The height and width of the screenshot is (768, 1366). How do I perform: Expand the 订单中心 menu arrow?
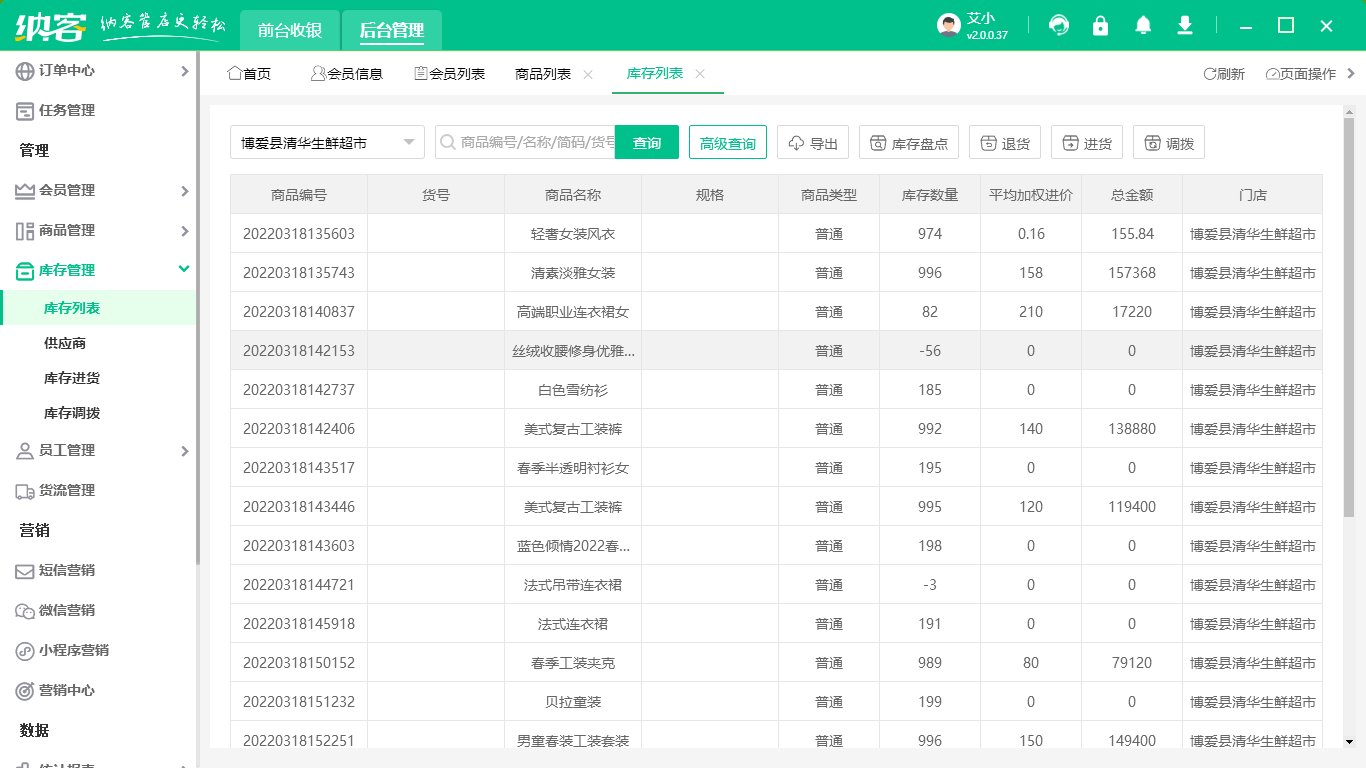point(184,71)
